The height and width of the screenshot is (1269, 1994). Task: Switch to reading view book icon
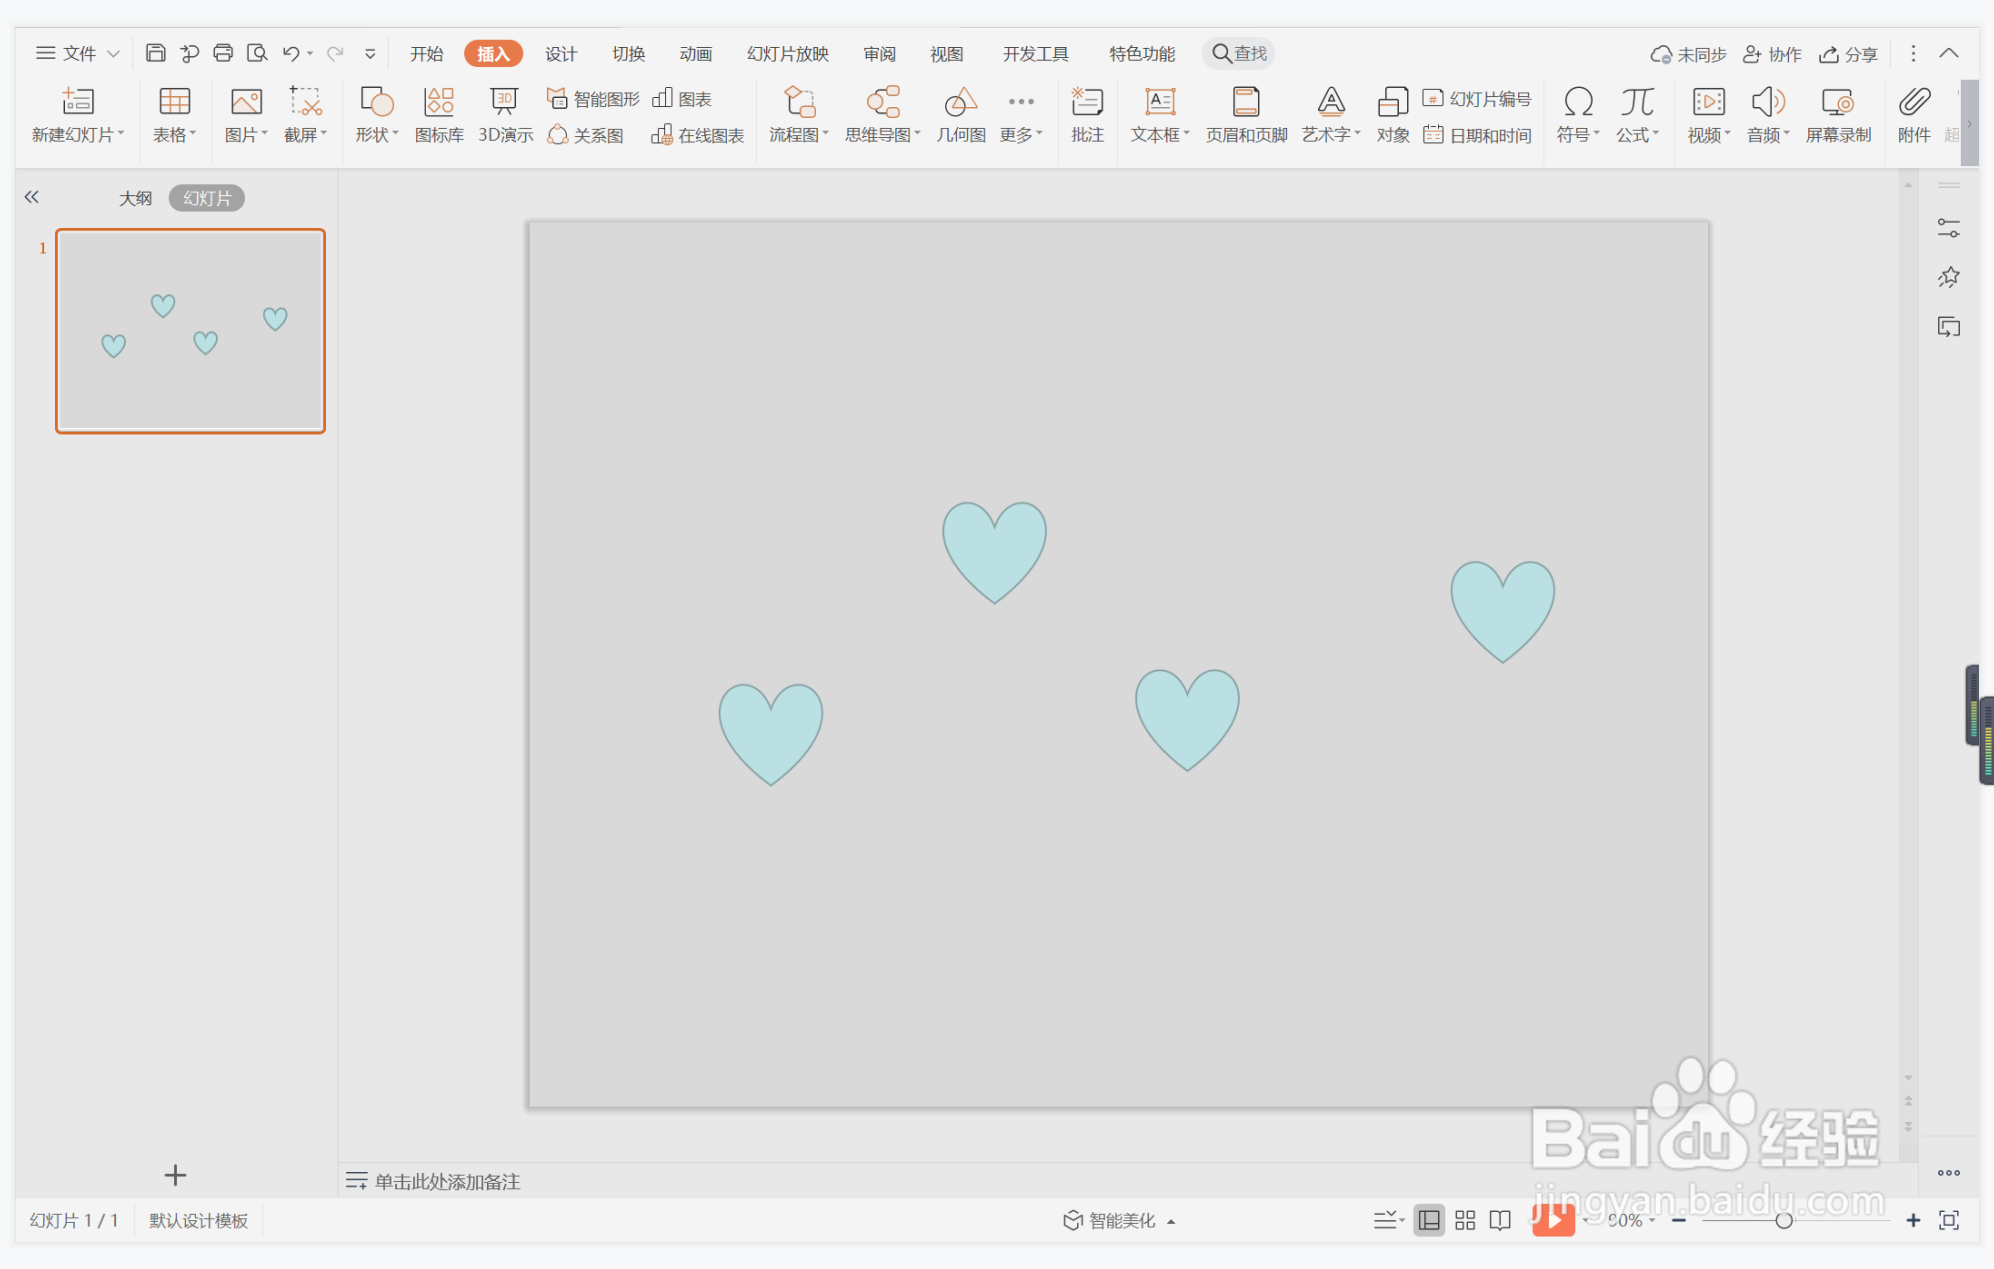point(1500,1220)
